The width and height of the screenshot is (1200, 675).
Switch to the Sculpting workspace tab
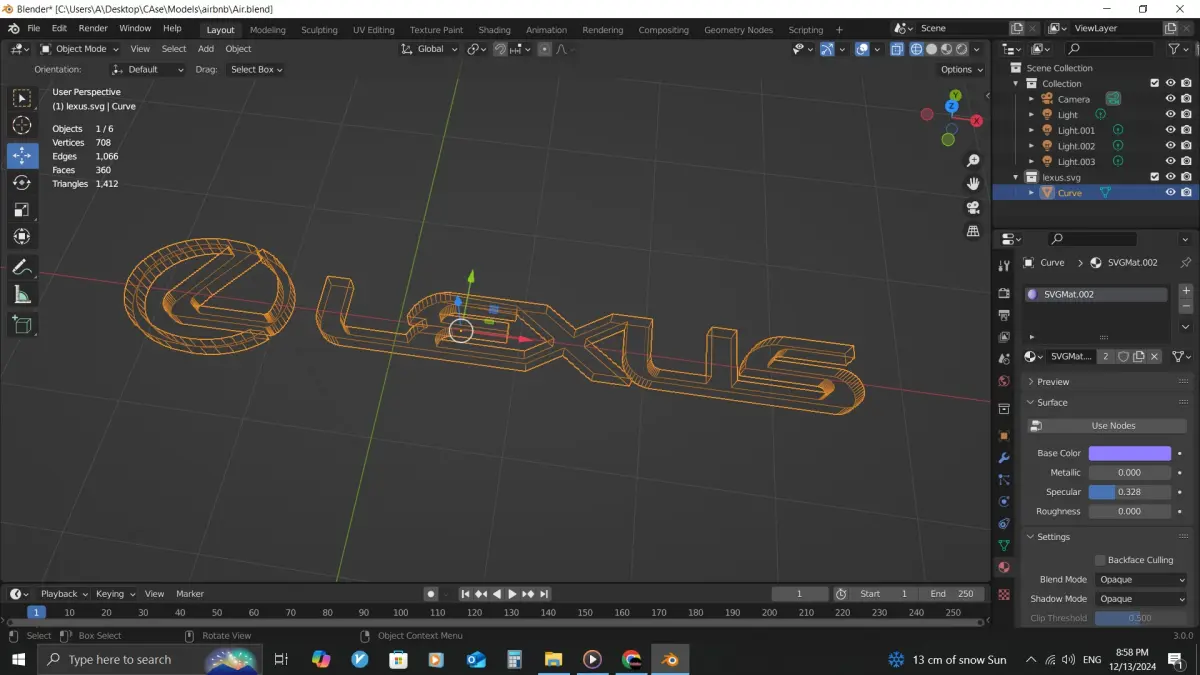319,30
